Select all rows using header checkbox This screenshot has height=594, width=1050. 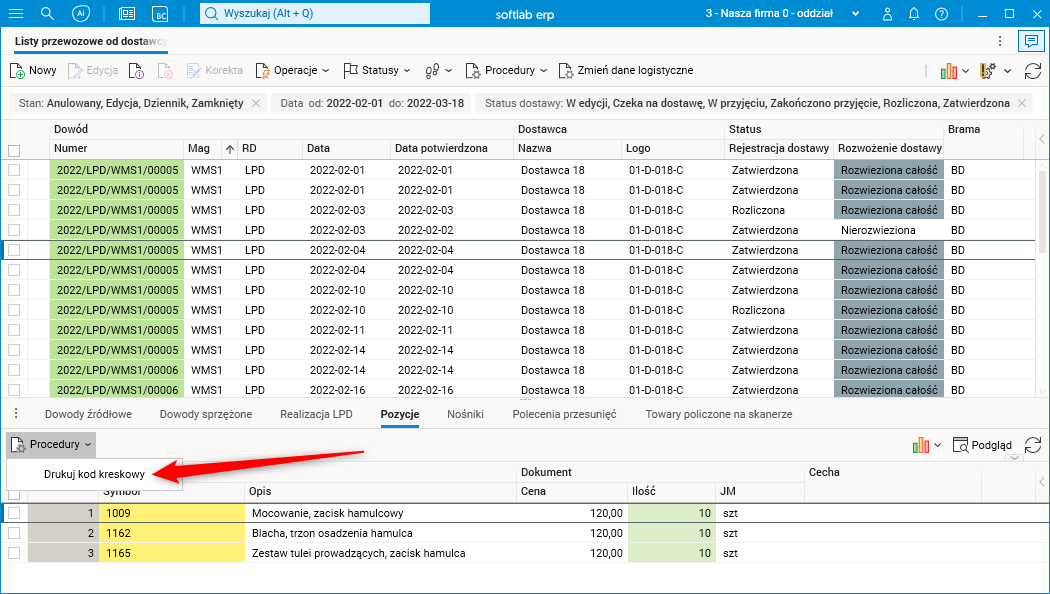point(14,150)
